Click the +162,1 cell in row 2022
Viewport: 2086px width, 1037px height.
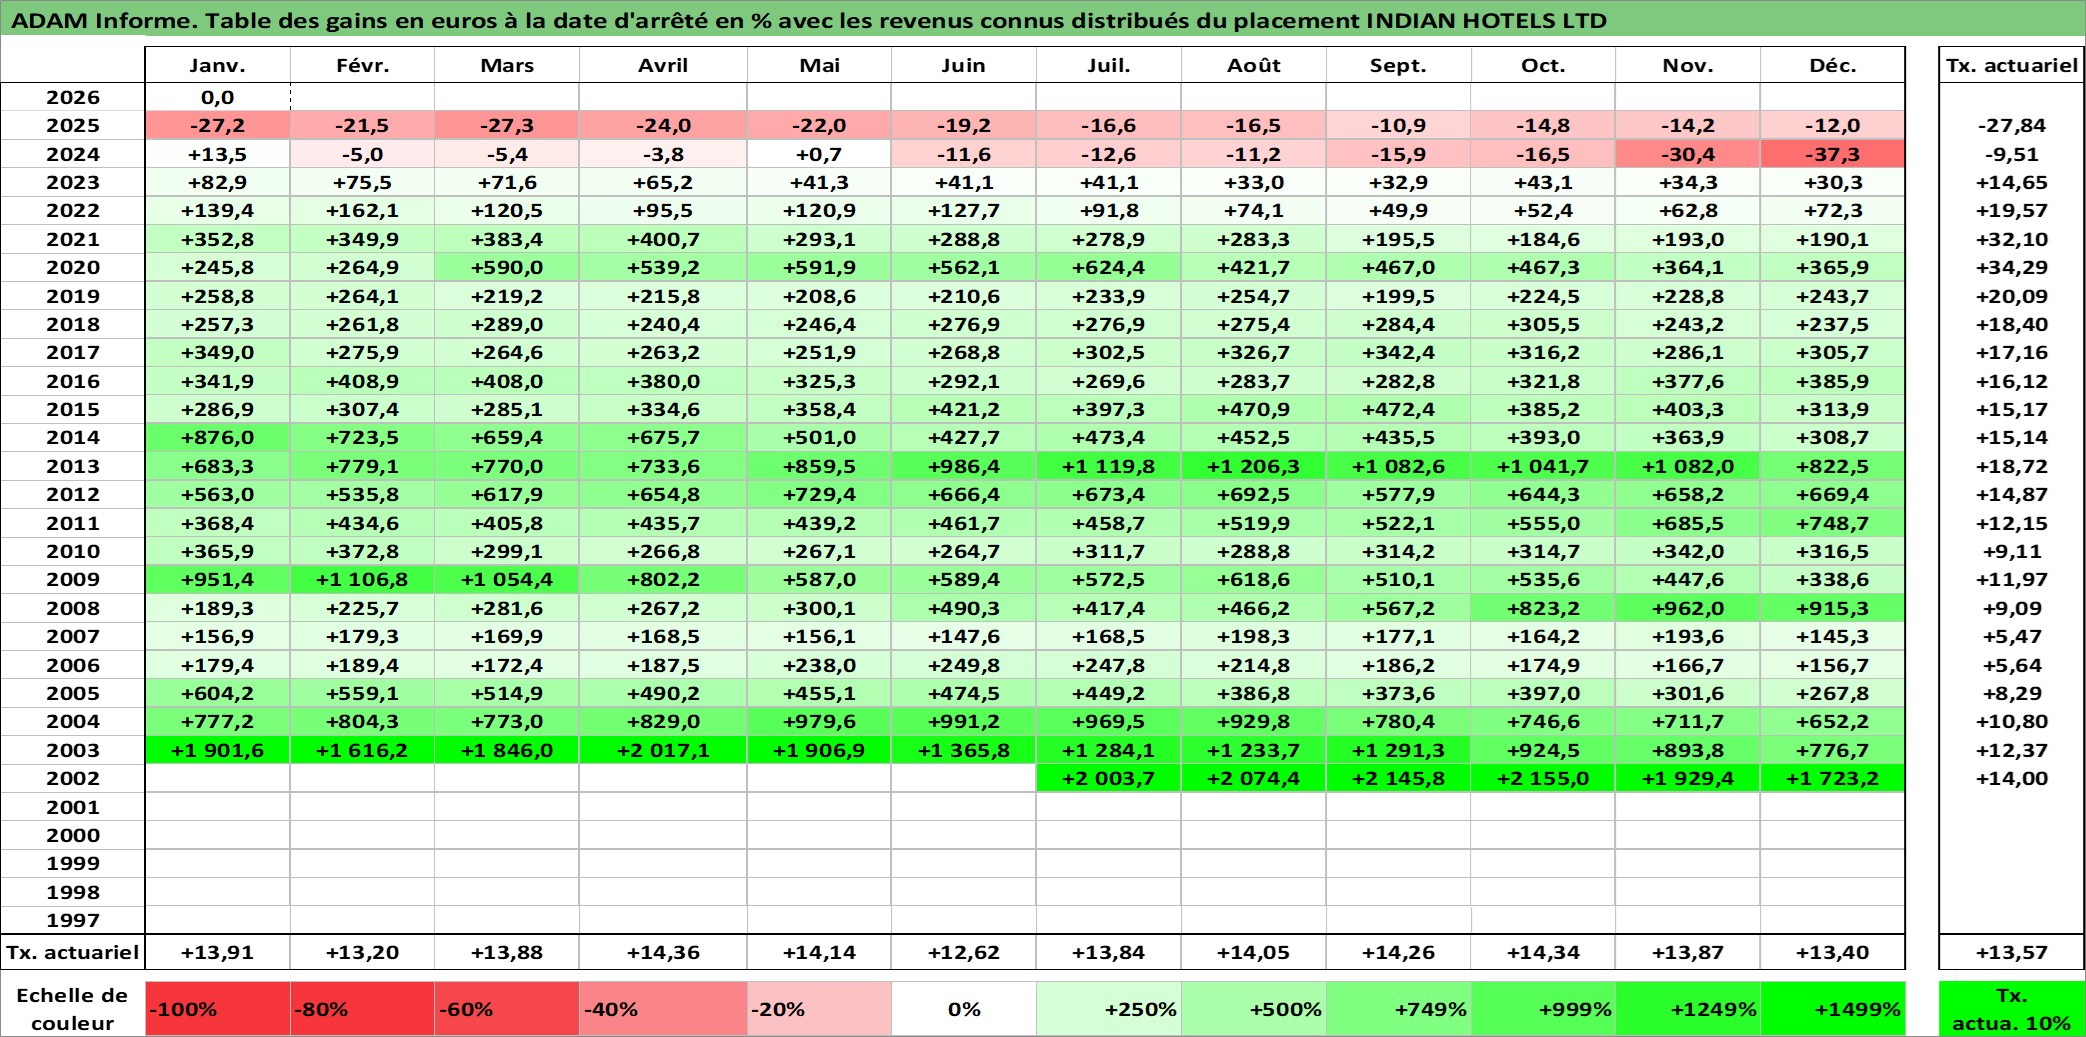pyautogui.click(x=362, y=210)
